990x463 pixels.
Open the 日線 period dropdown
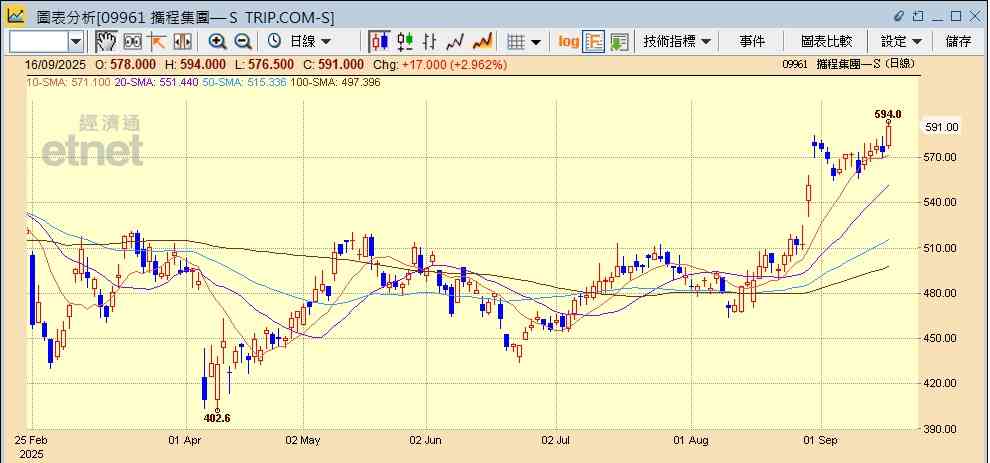point(310,42)
